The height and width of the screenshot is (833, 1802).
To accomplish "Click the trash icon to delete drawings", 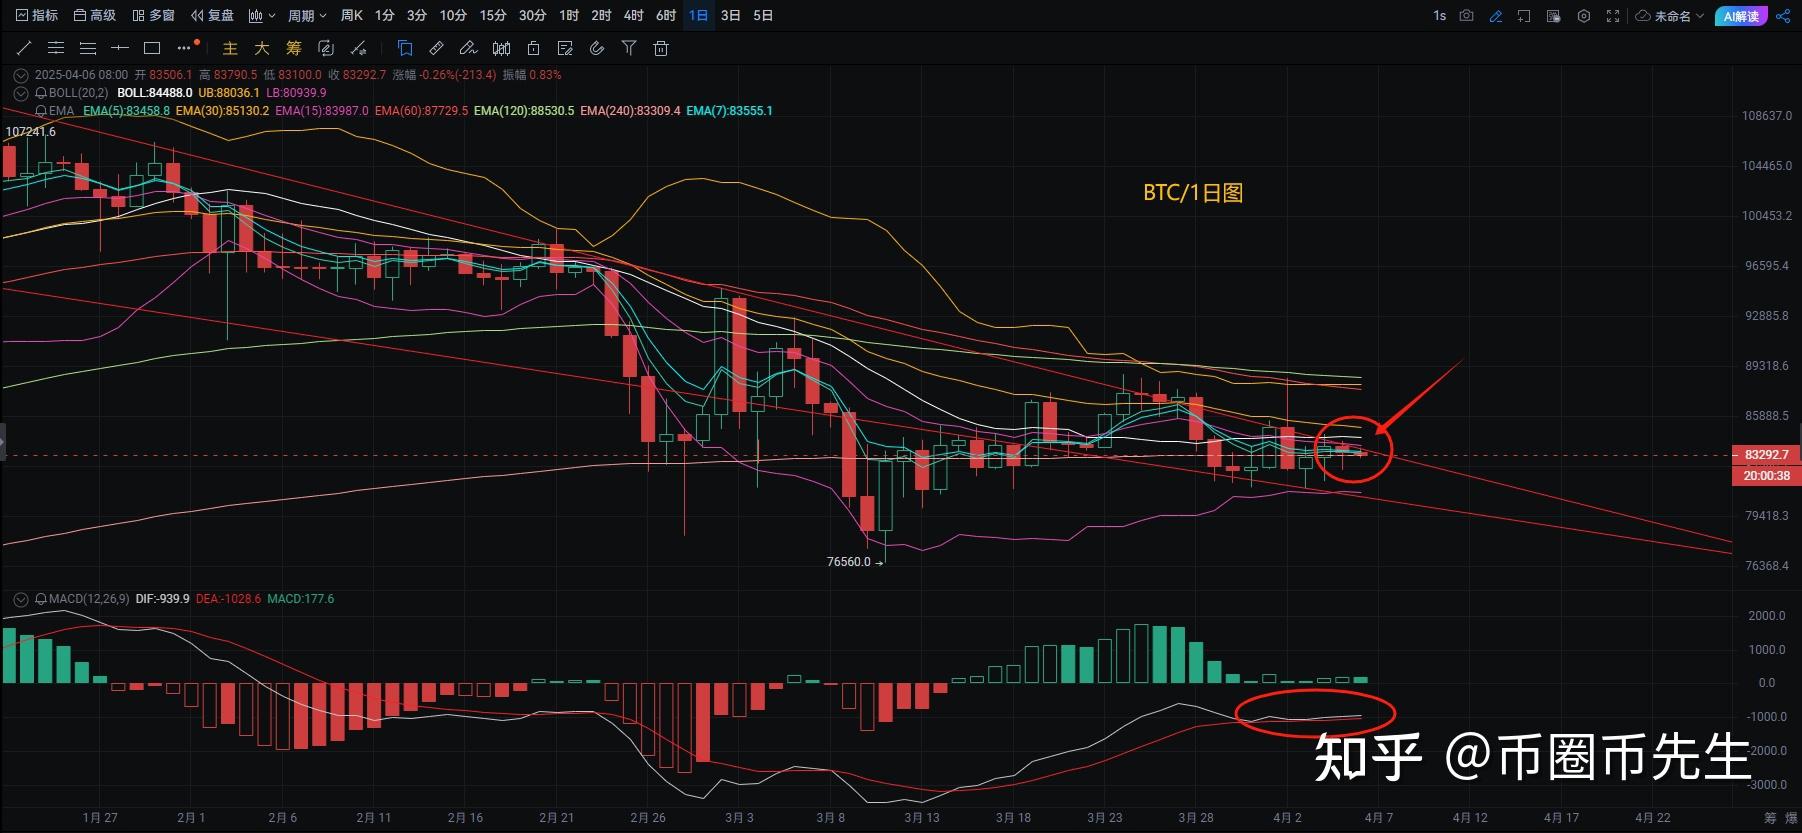I will click(660, 48).
